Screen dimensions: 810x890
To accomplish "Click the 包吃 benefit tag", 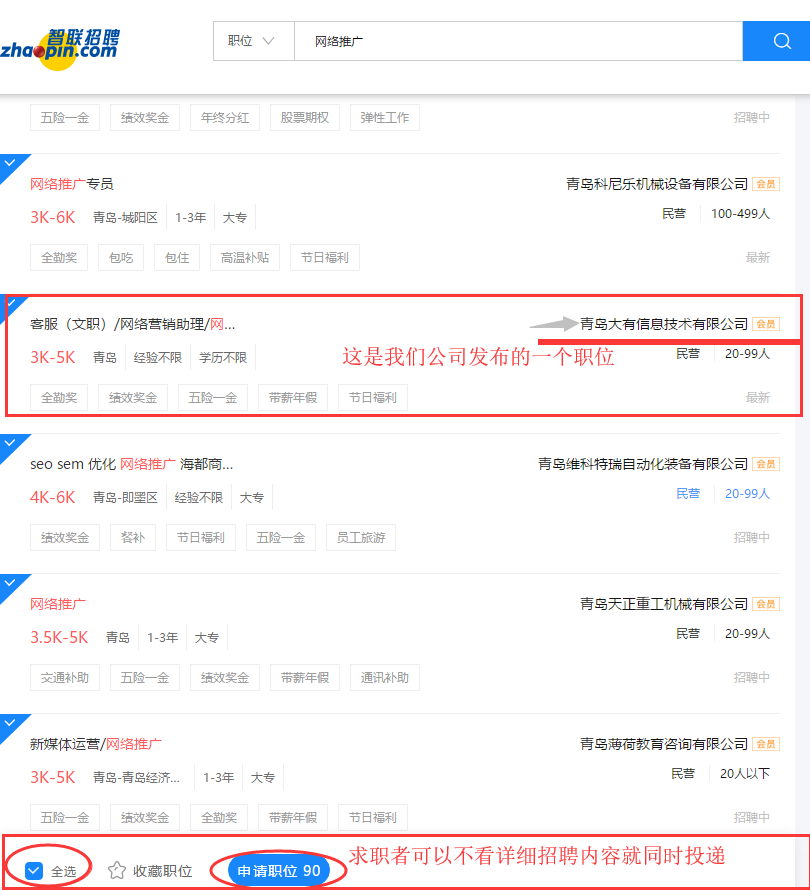I will coord(121,258).
